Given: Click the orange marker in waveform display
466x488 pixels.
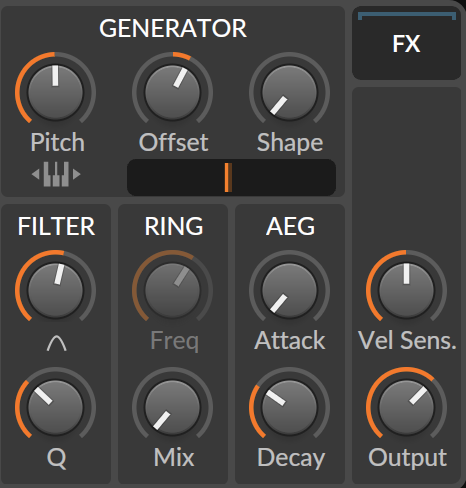Looking at the screenshot, I should [228, 177].
